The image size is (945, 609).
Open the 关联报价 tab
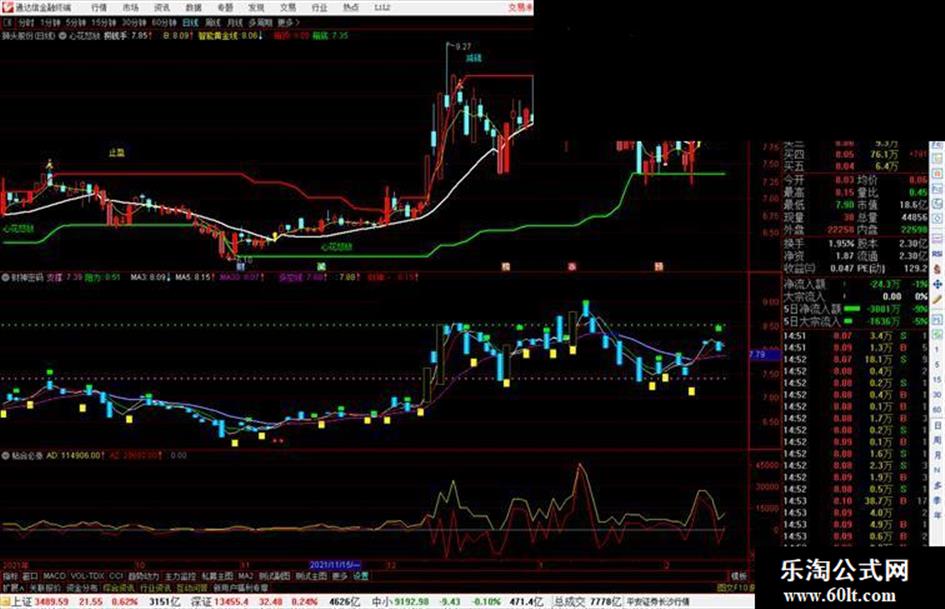46,587
